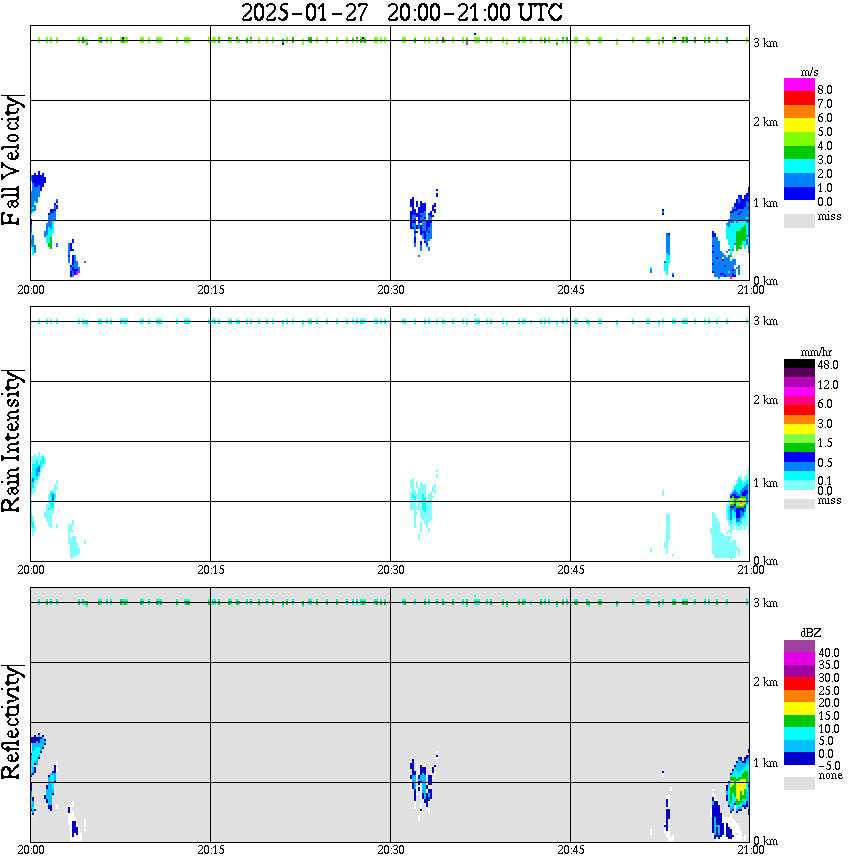Click the gray 'miss' swatch in mm/hr legend
850x868 pixels.
pyautogui.click(x=799, y=504)
